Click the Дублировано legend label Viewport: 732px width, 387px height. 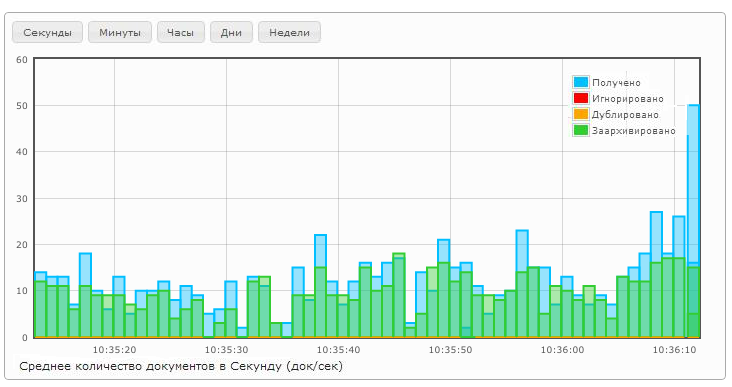click(625, 114)
